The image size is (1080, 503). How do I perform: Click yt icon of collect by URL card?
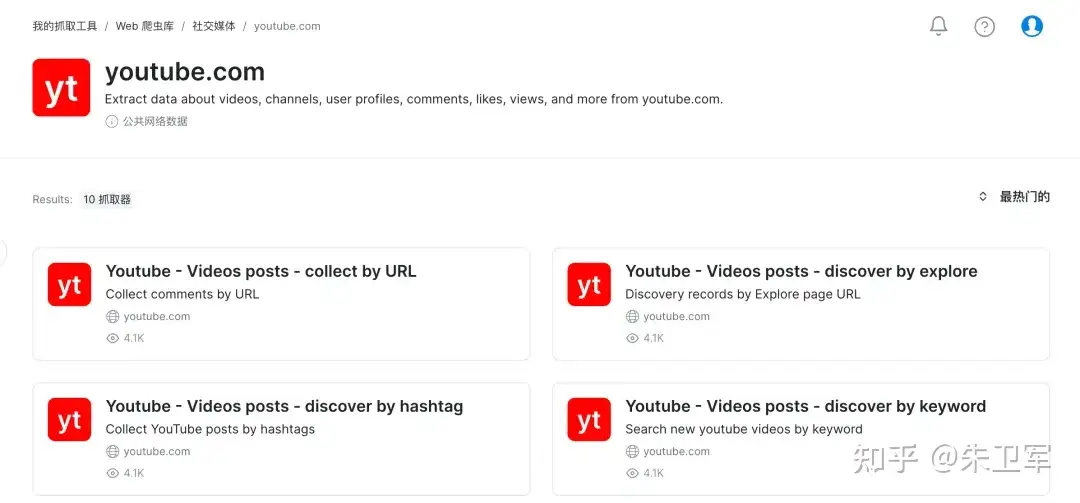click(70, 284)
